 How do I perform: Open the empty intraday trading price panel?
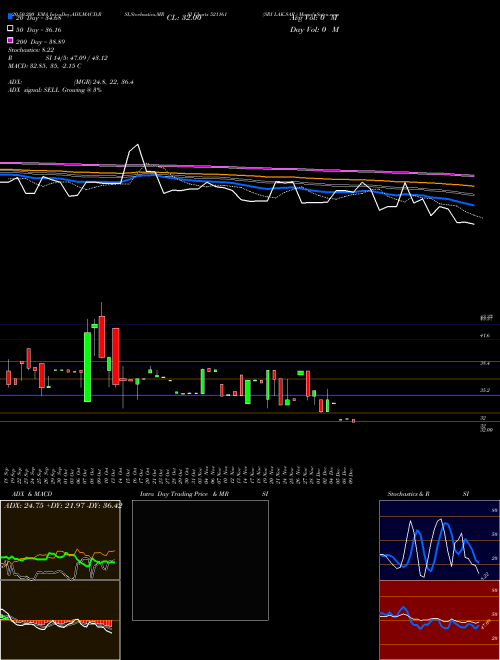(200, 560)
